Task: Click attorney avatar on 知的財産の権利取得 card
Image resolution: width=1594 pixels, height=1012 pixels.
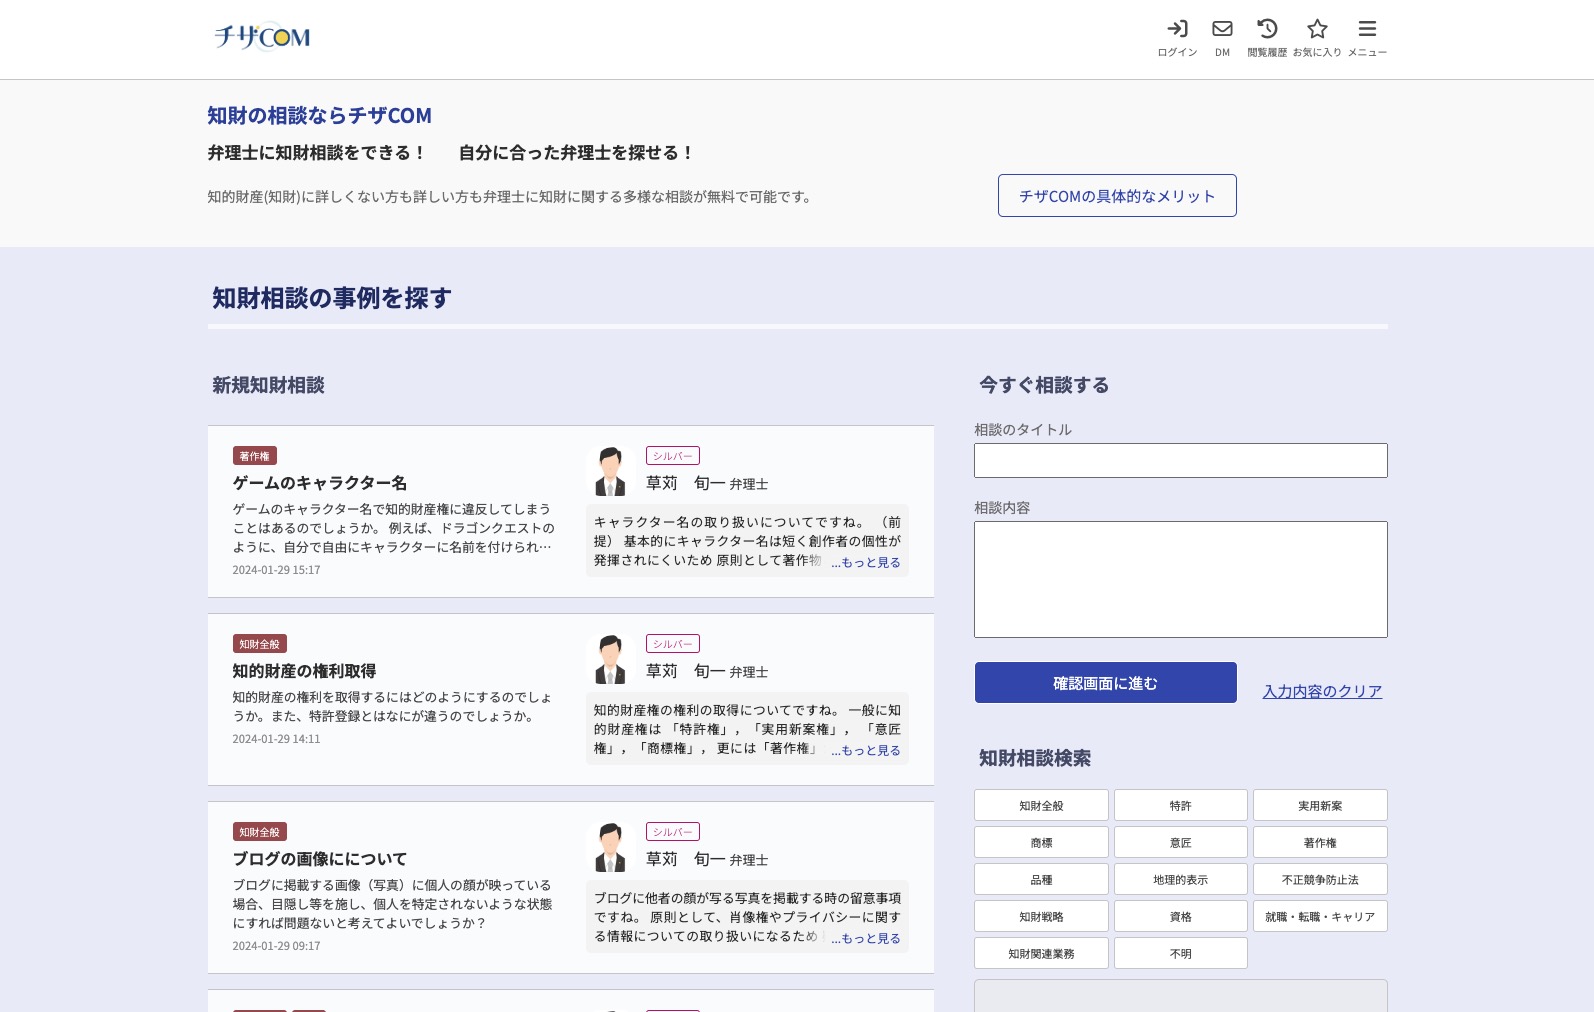Action: (x=610, y=659)
